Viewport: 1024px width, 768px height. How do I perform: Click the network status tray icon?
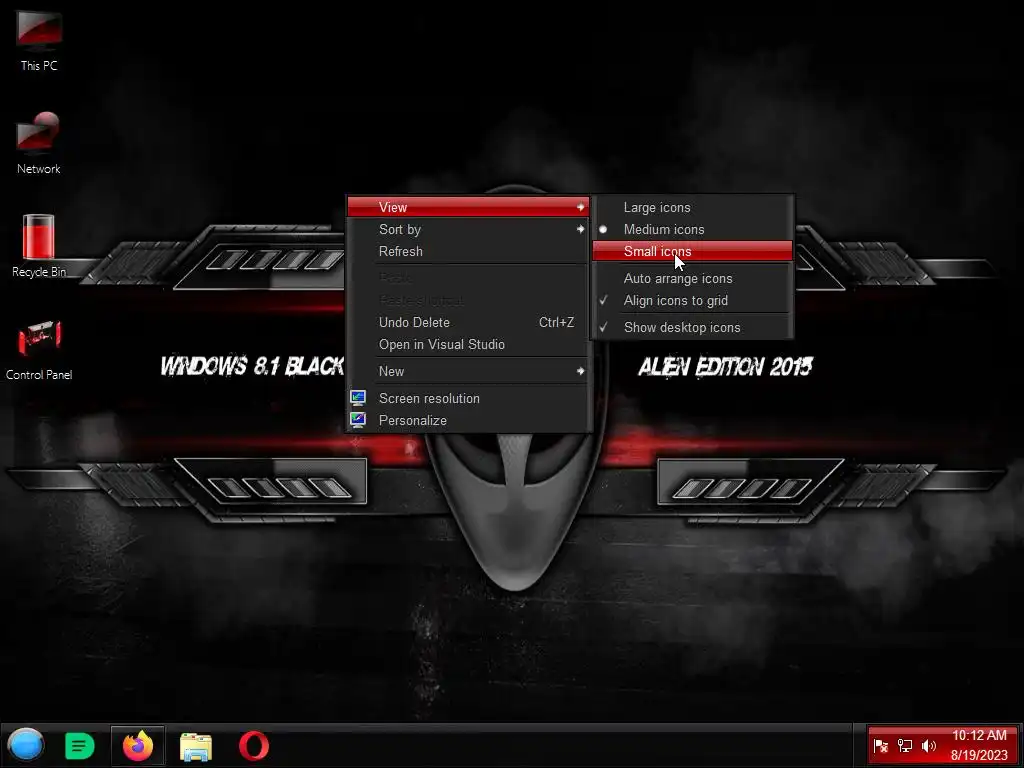tap(904, 746)
